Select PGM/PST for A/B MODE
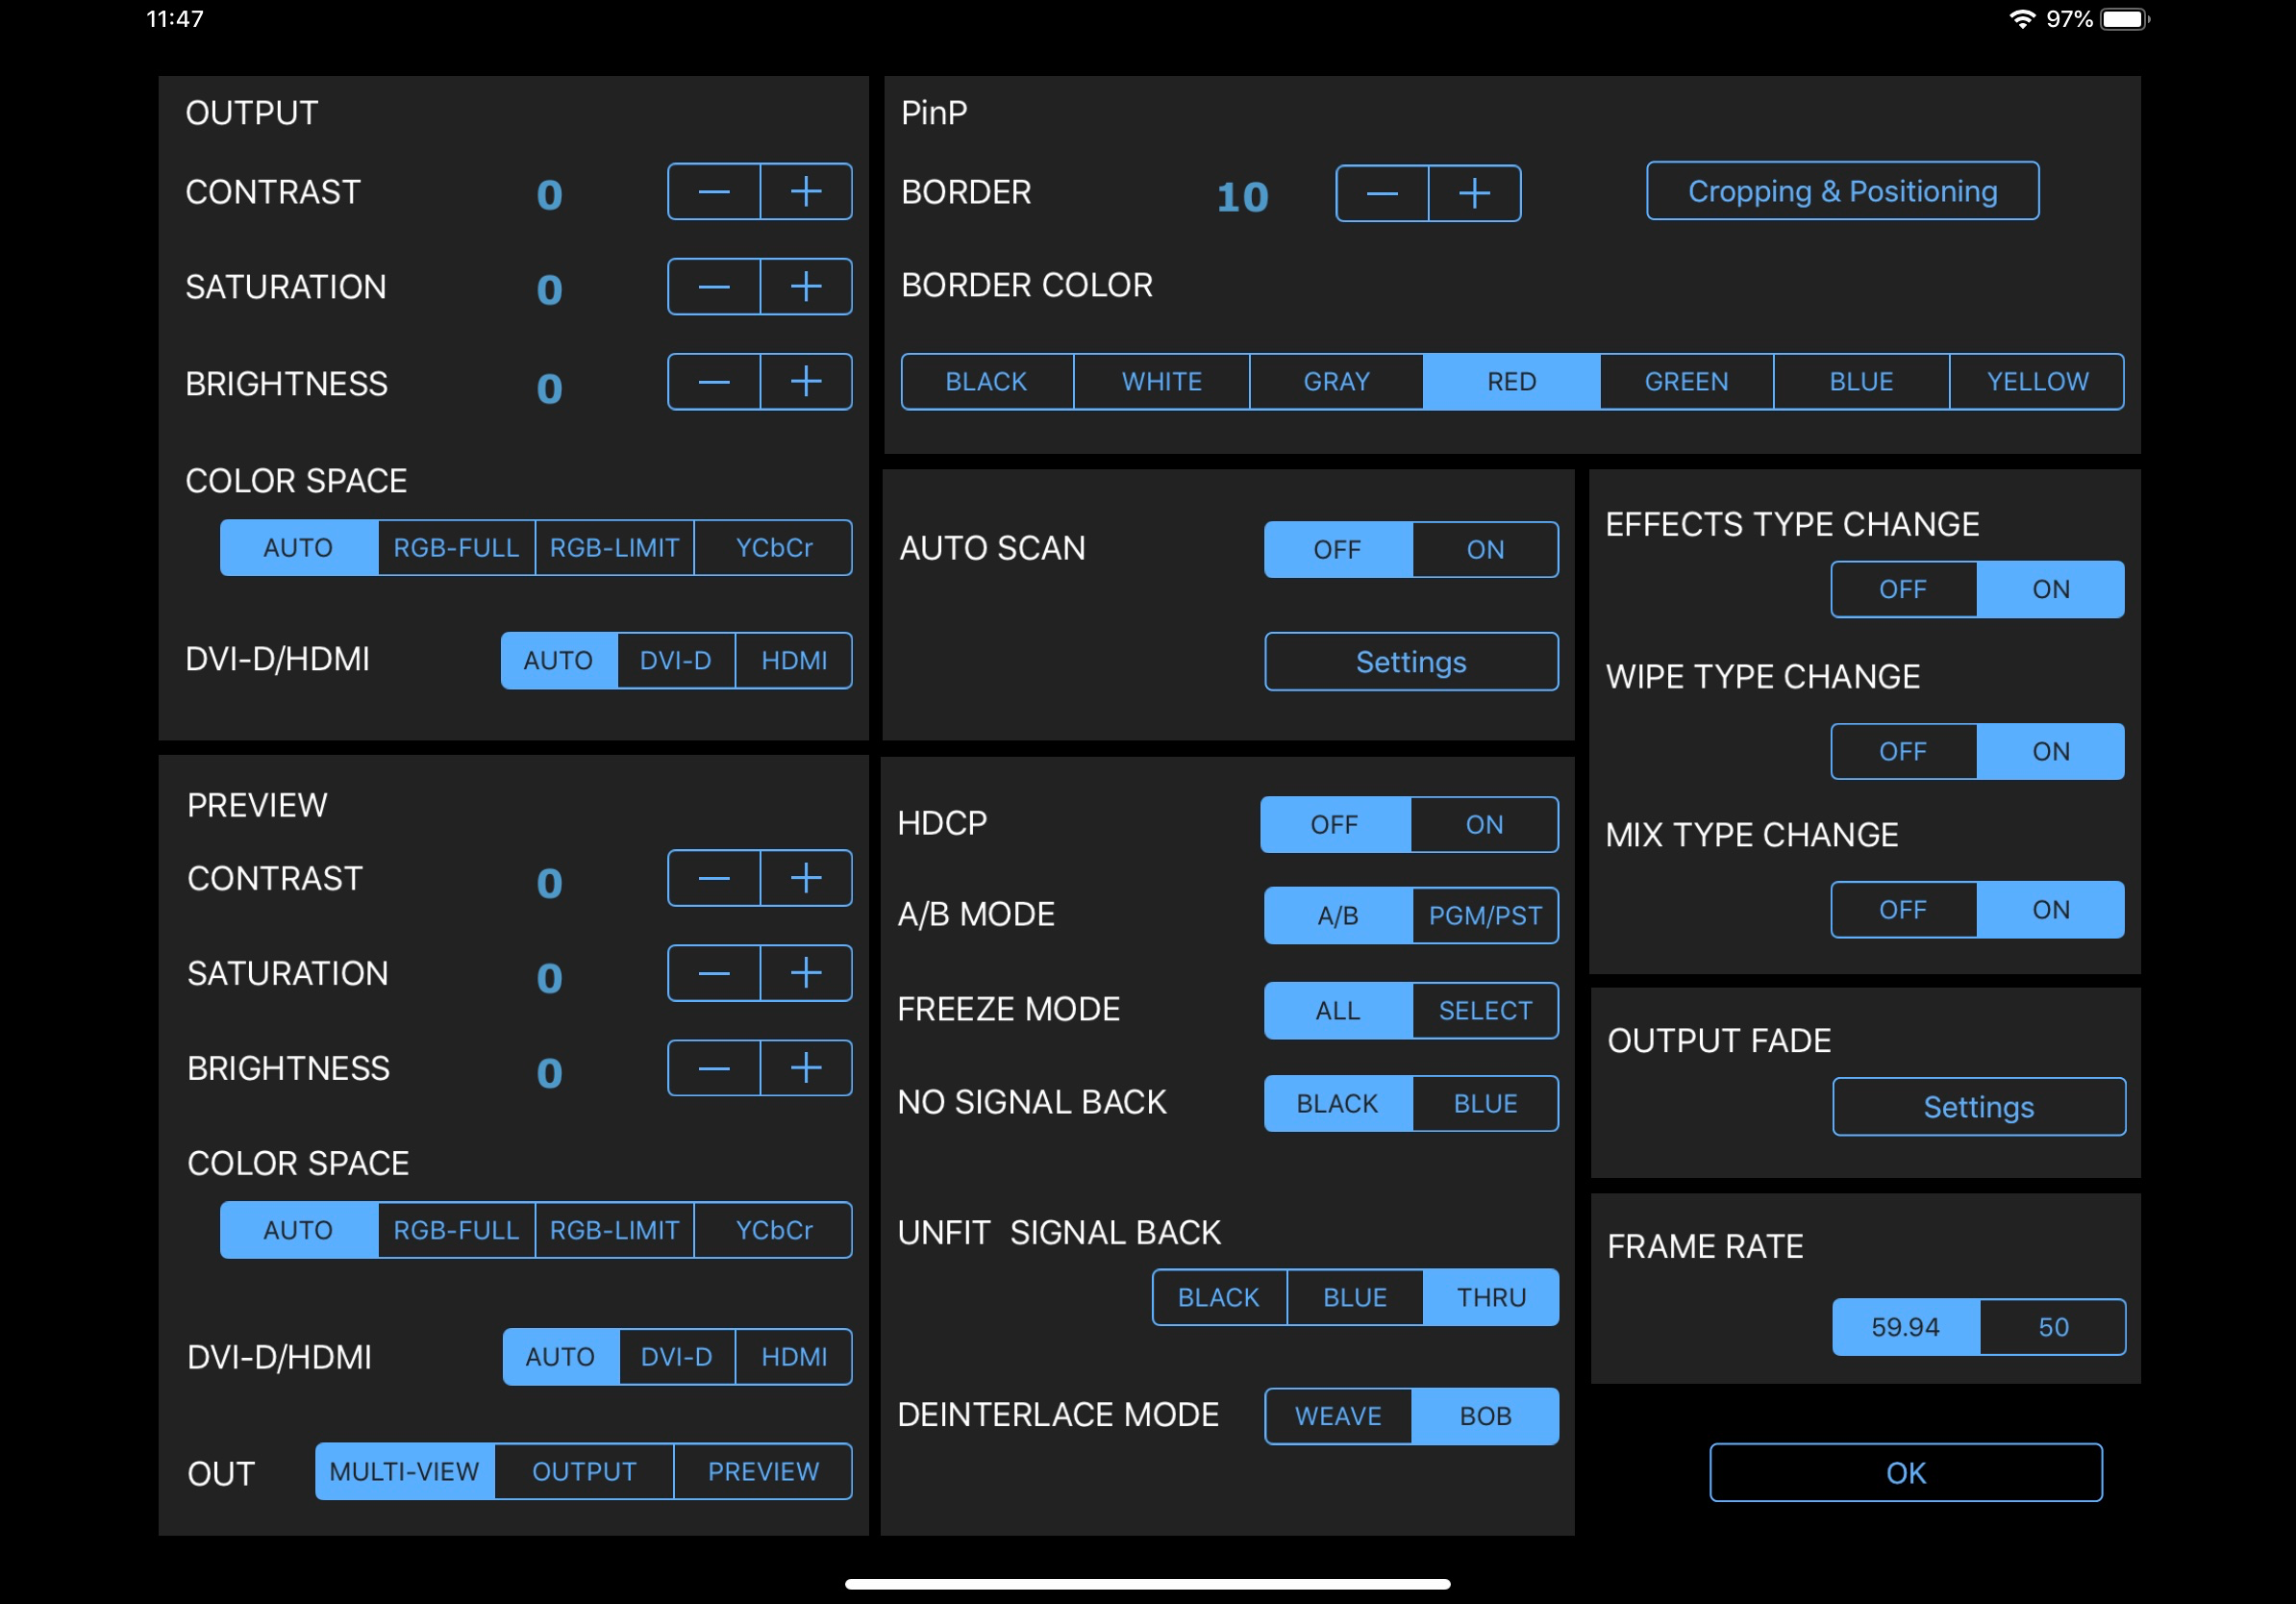 click(x=1485, y=915)
